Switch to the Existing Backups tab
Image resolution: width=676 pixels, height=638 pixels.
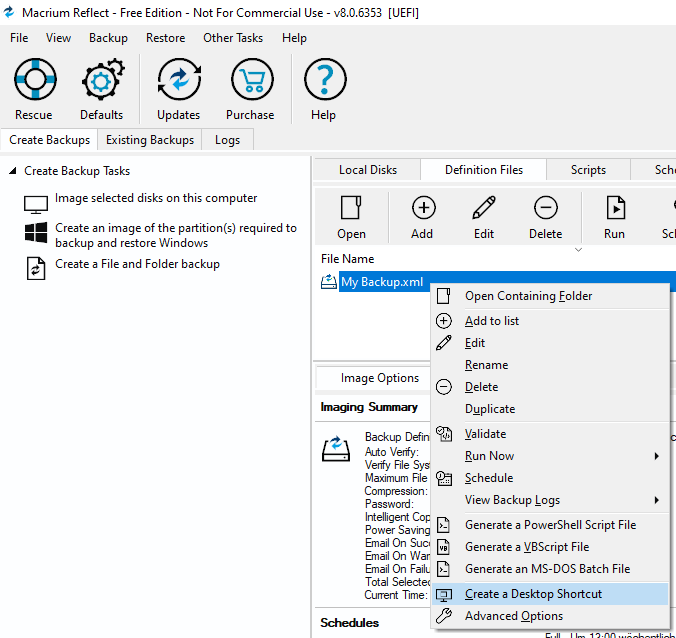150,140
